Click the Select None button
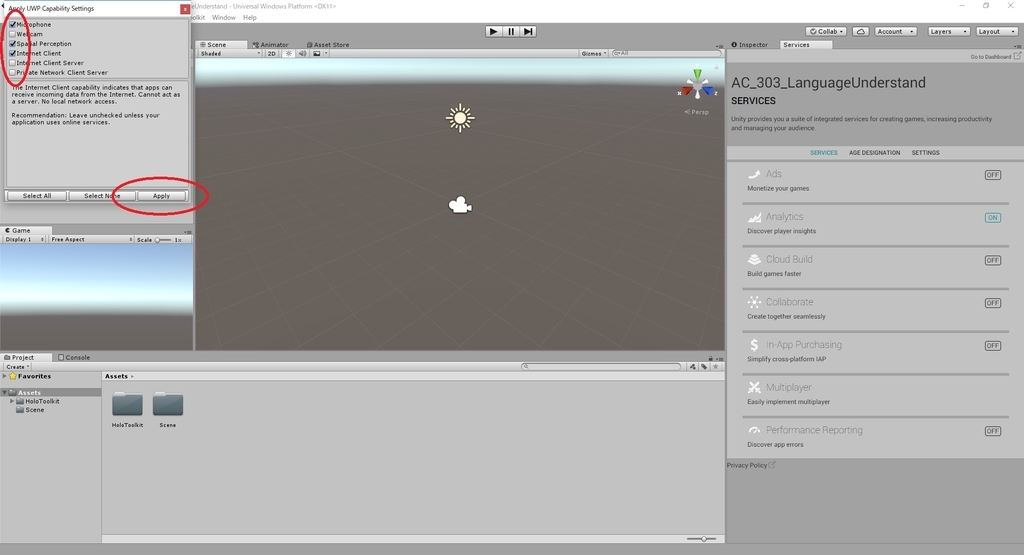This screenshot has width=1024, height=555. tap(102, 196)
